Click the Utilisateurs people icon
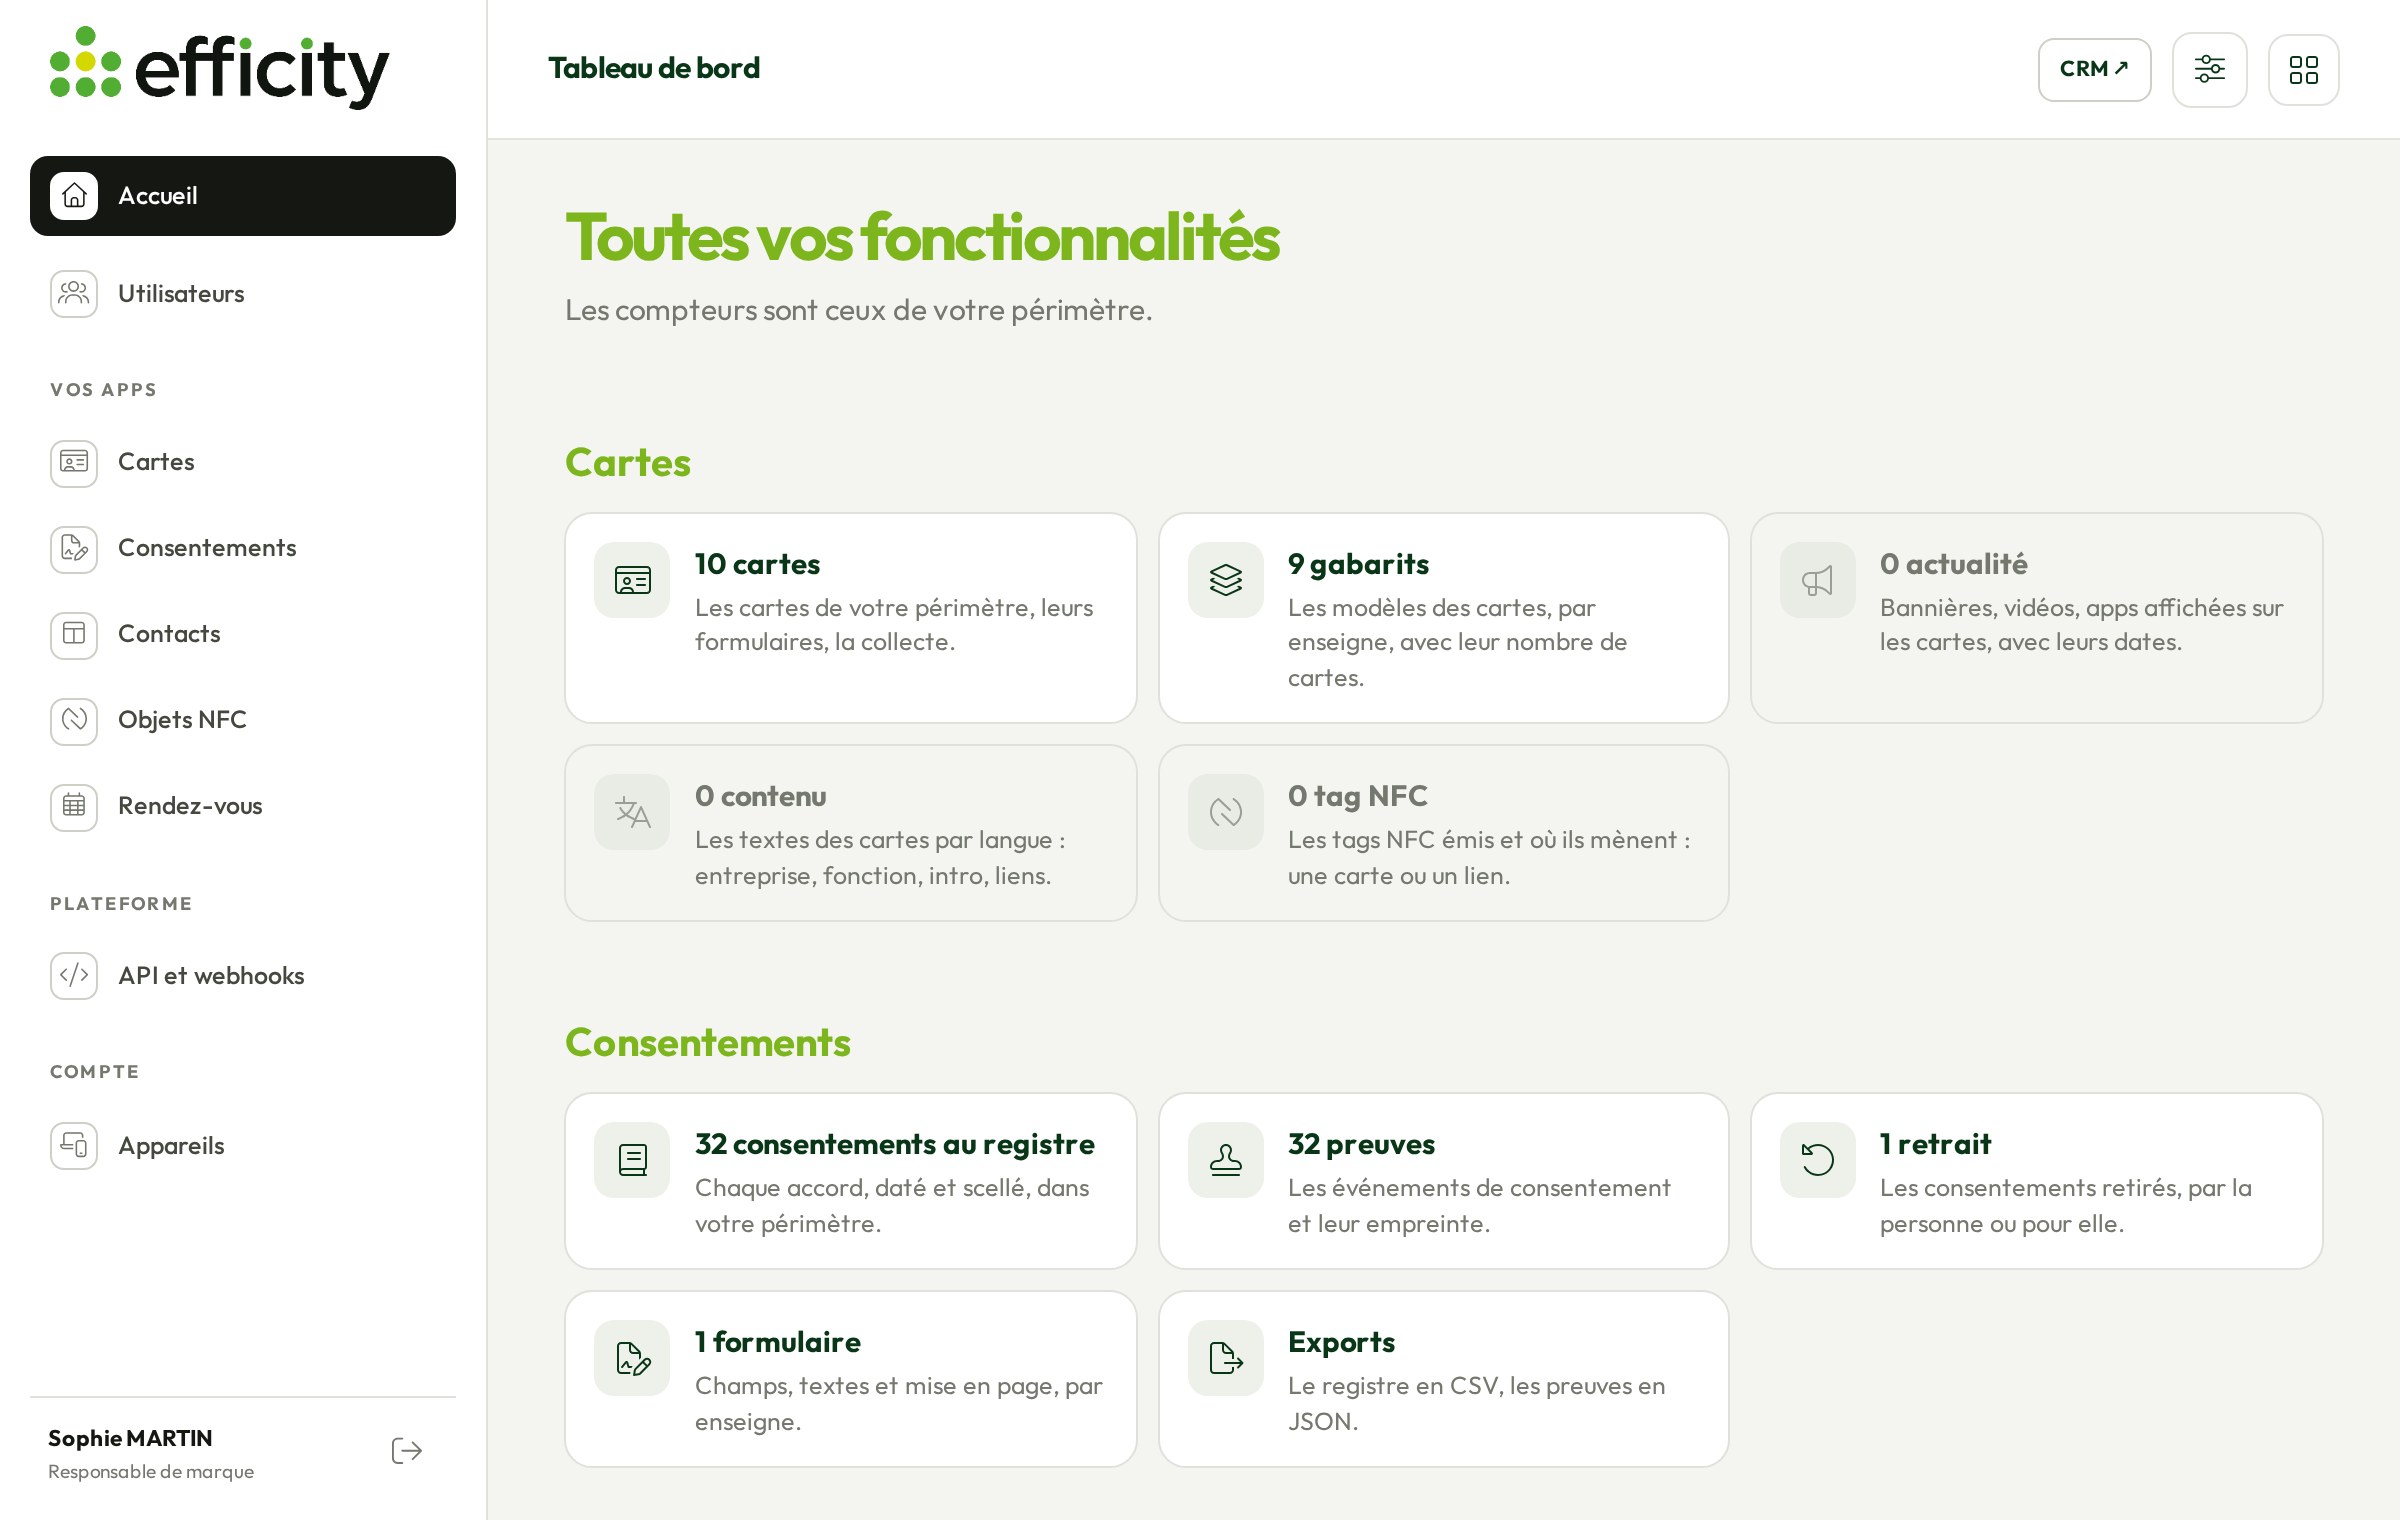Image resolution: width=2400 pixels, height=1520 pixels. click(x=74, y=294)
